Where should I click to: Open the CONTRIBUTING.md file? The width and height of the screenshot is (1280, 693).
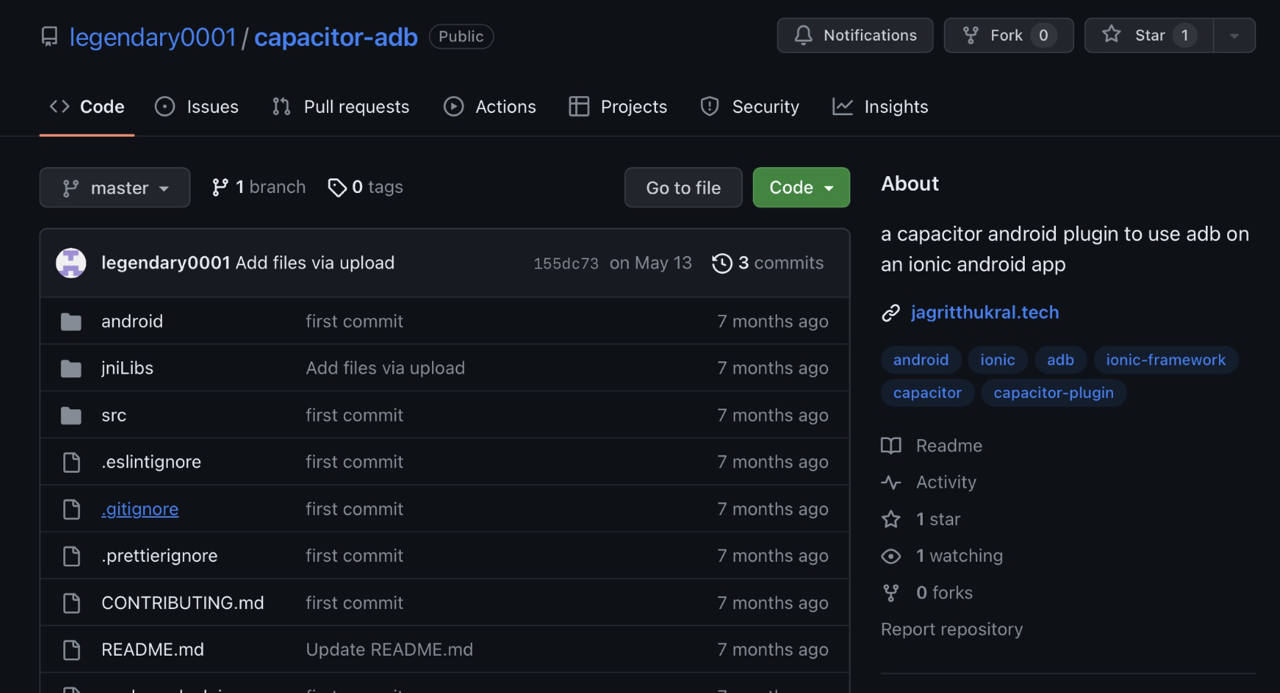[183, 603]
